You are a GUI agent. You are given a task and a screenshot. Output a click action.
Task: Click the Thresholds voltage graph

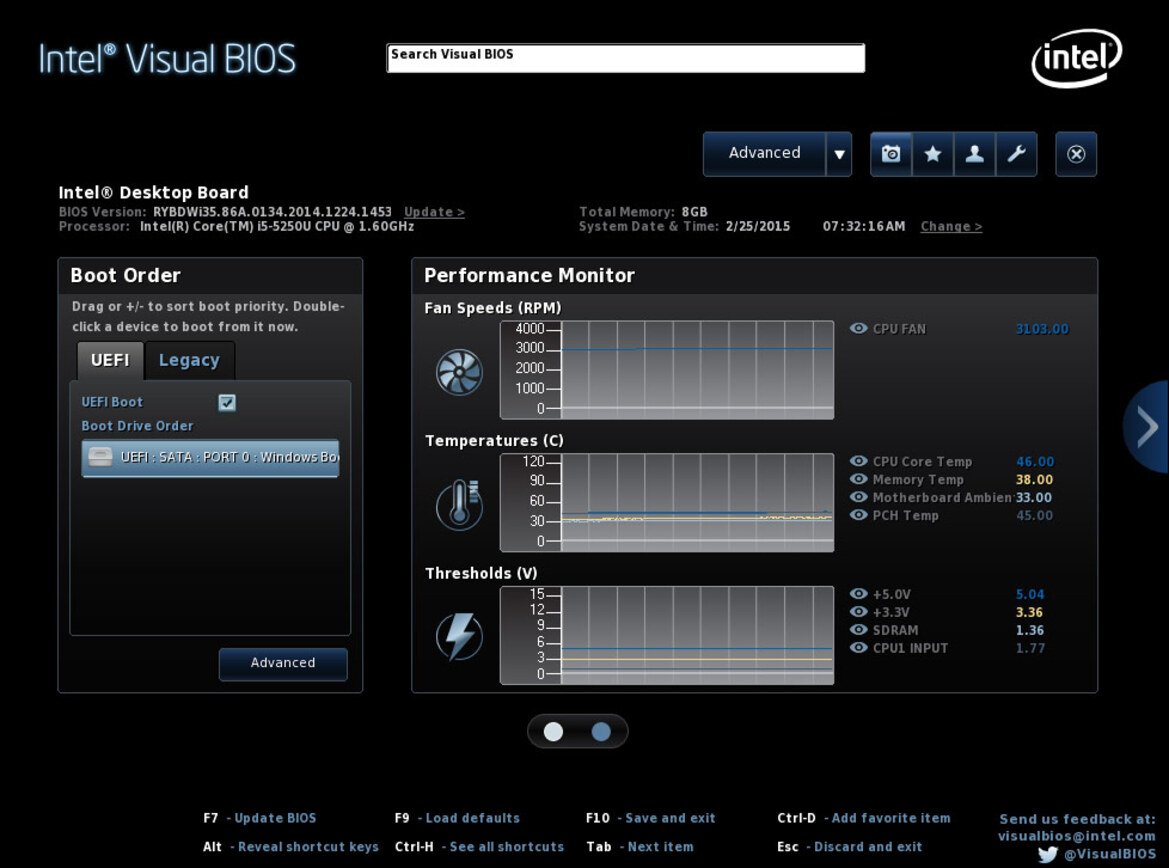point(667,635)
